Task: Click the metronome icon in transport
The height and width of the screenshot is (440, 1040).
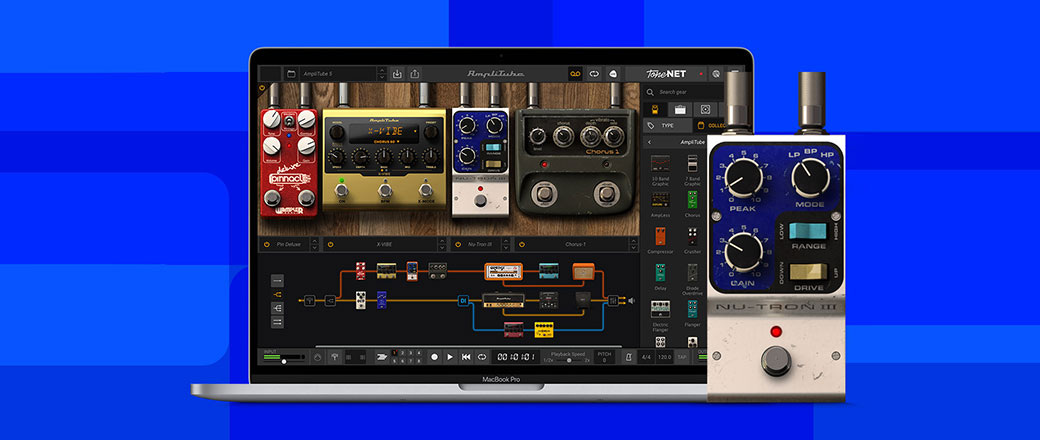Action: pos(628,357)
